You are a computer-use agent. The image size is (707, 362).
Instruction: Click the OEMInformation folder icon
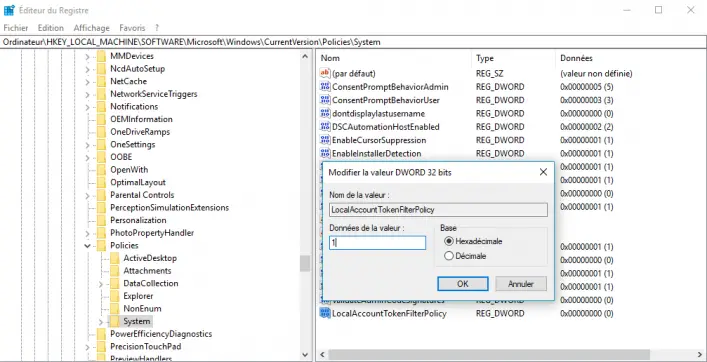[x=101, y=119]
